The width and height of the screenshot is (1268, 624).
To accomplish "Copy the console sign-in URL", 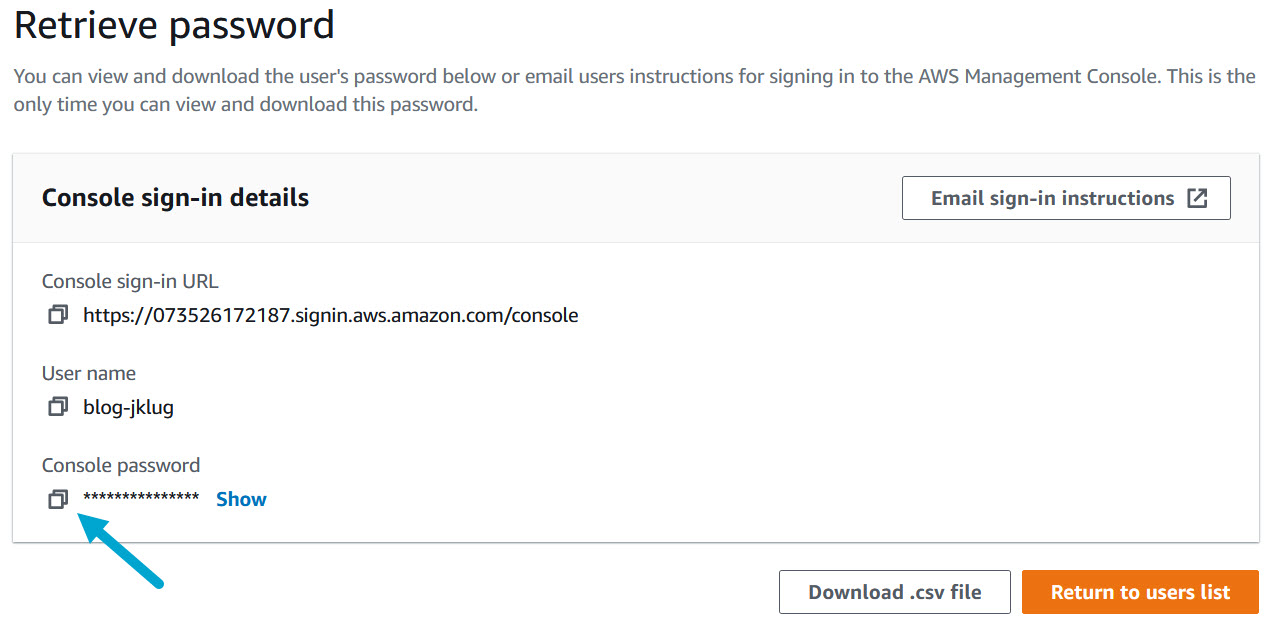I will point(58,315).
